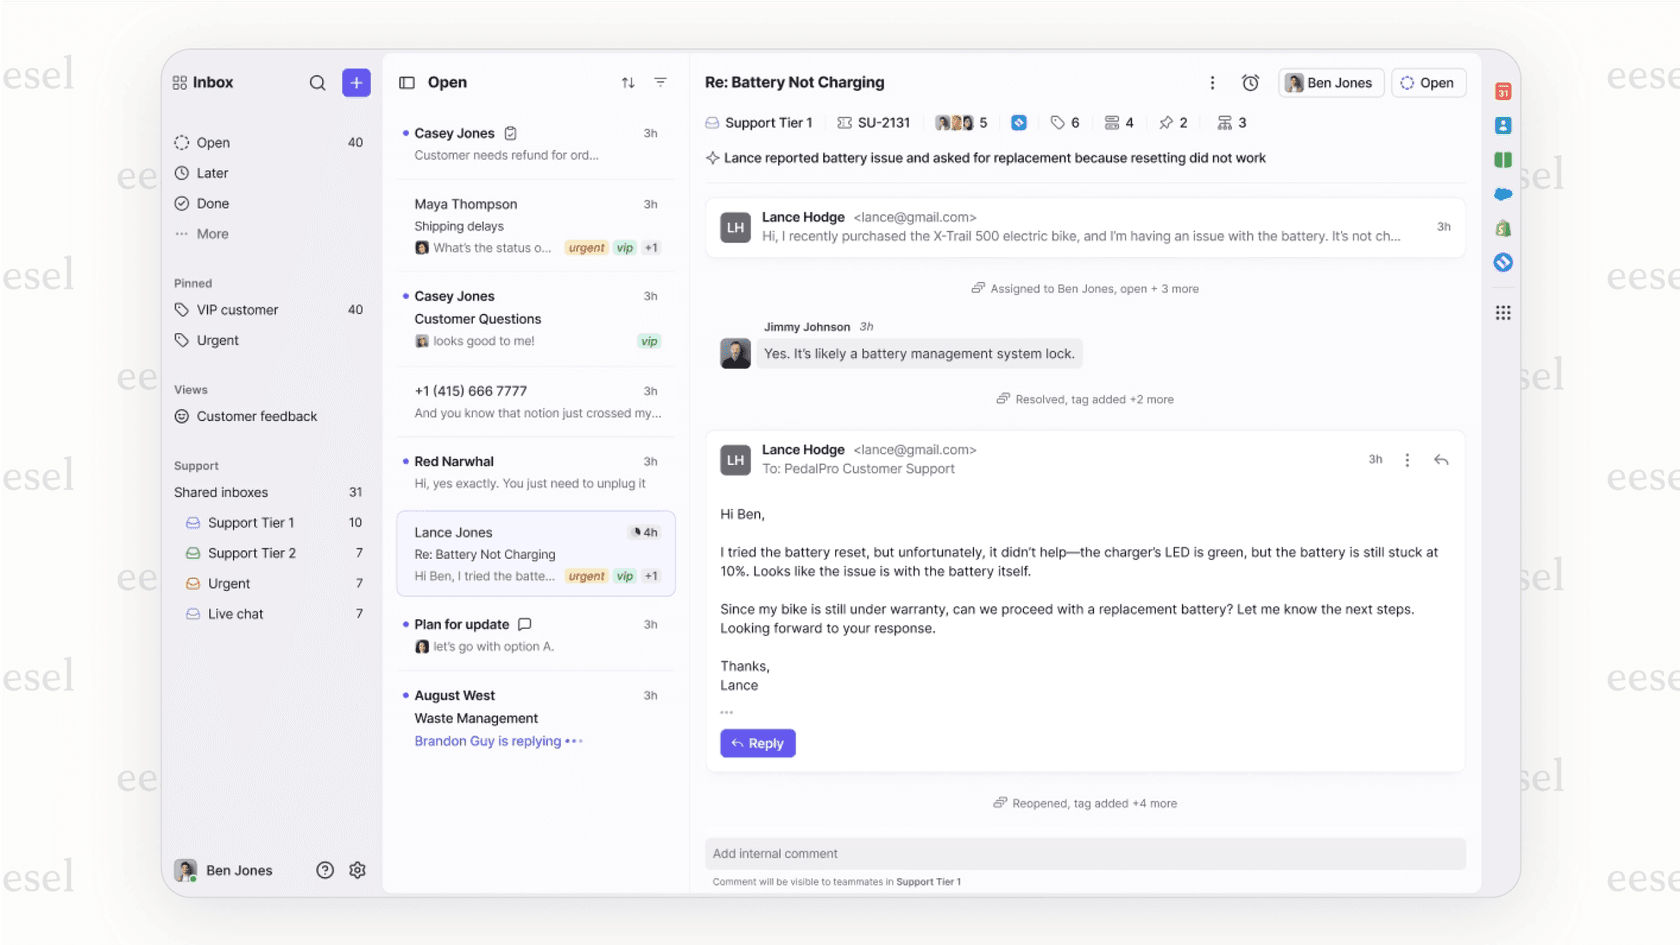Viewport: 1680px width, 945px height.
Task: Expand collapsed first Lance Hodge email
Action: point(1086,227)
